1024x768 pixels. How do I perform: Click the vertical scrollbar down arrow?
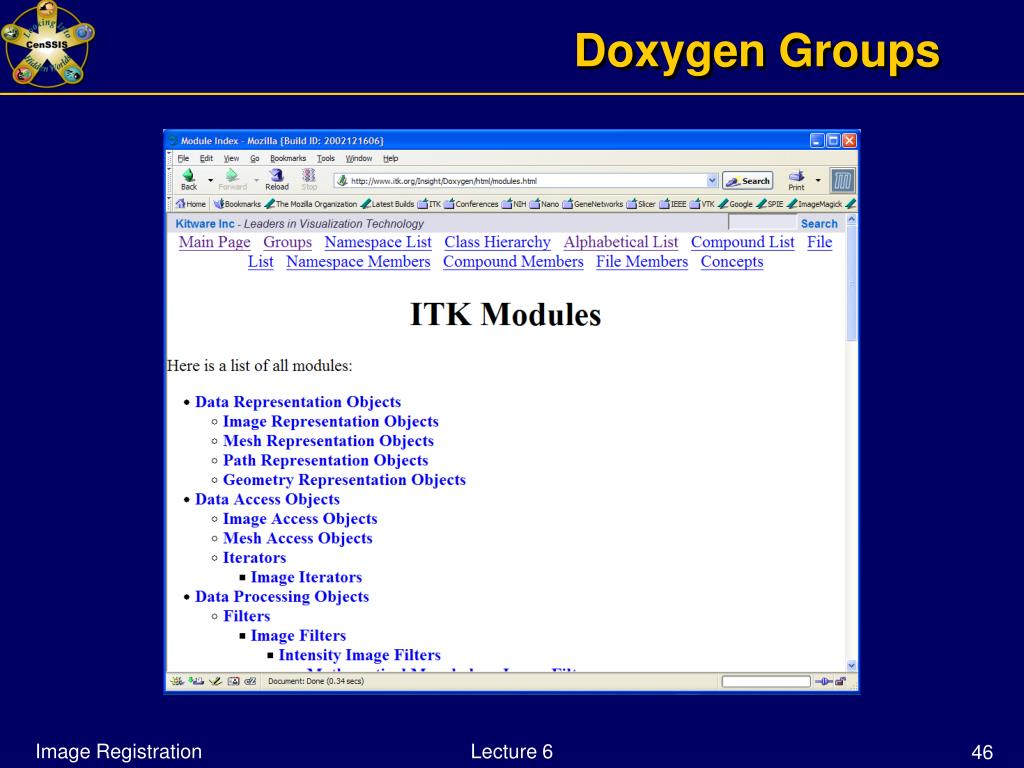click(852, 665)
